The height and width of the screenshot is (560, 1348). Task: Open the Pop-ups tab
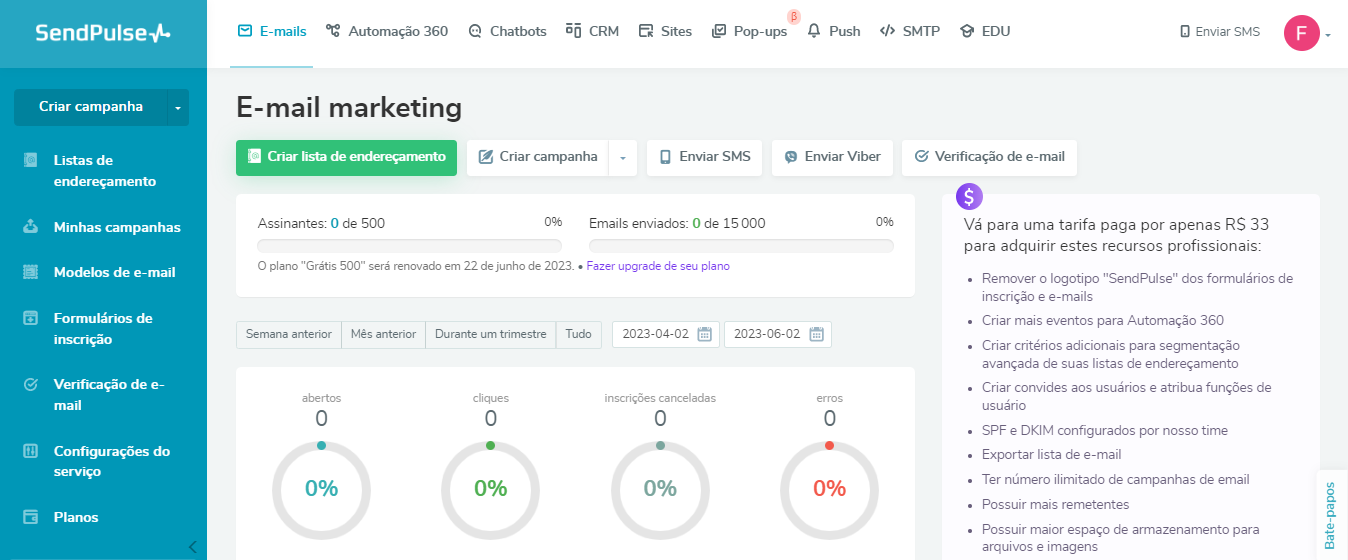(x=749, y=31)
